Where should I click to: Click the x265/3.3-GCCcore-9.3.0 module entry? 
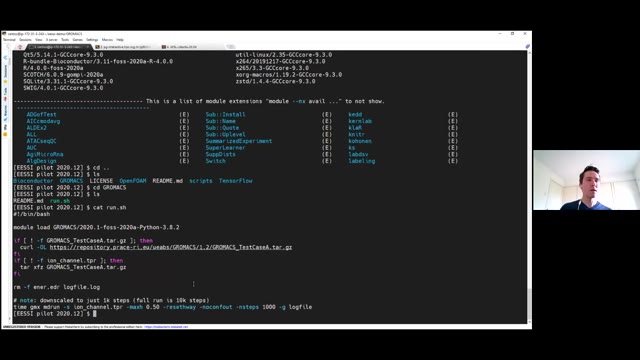coord(272,68)
